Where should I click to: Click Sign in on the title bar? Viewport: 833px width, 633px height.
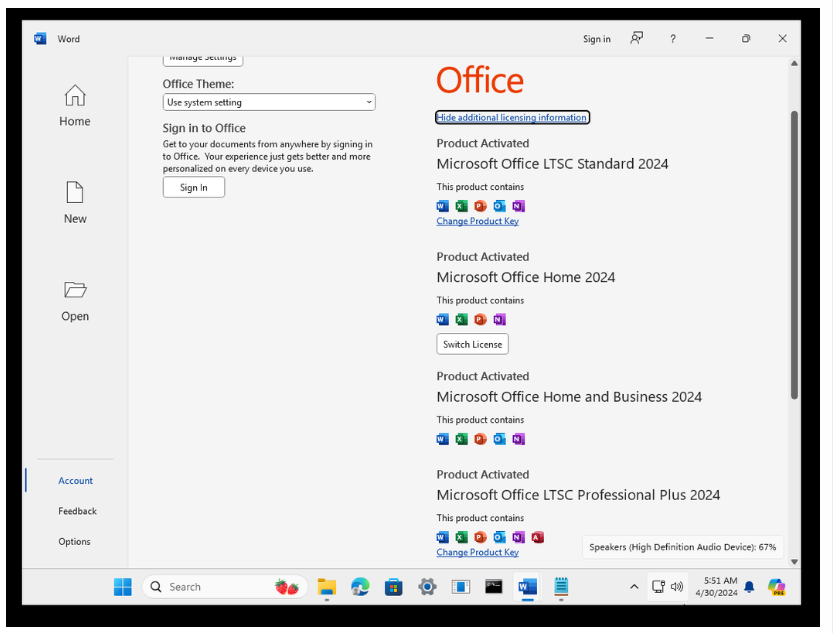597,39
